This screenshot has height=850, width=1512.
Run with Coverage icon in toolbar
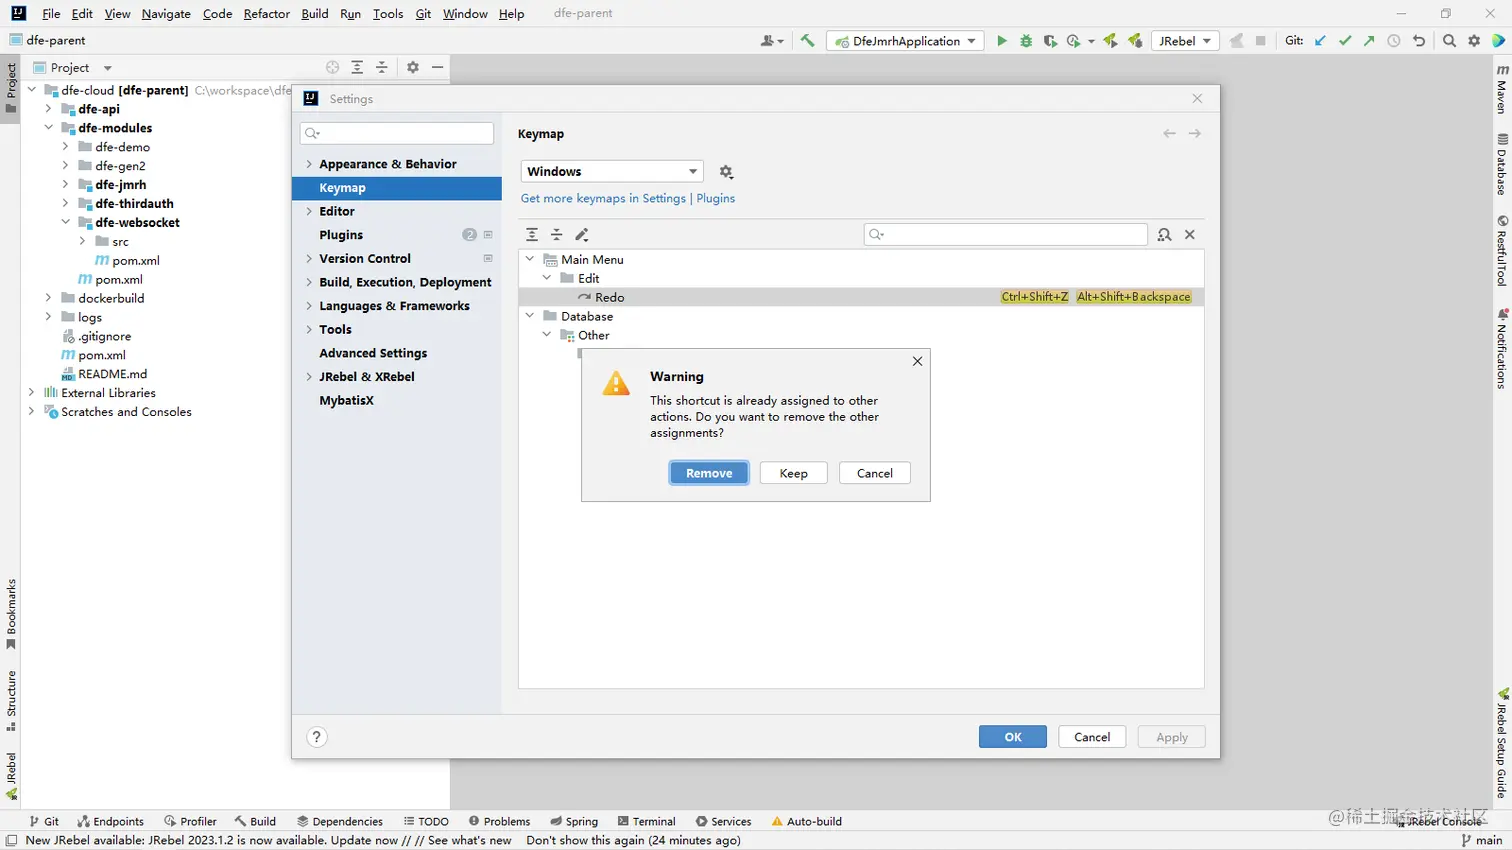click(1049, 41)
